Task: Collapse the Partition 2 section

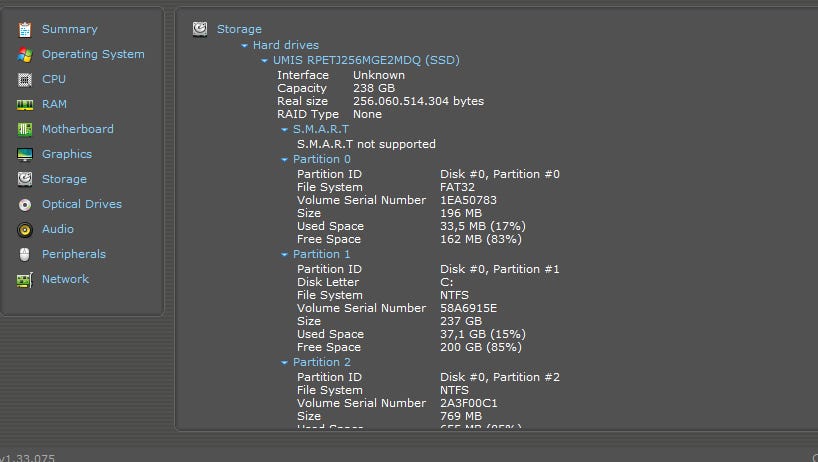Action: [284, 363]
